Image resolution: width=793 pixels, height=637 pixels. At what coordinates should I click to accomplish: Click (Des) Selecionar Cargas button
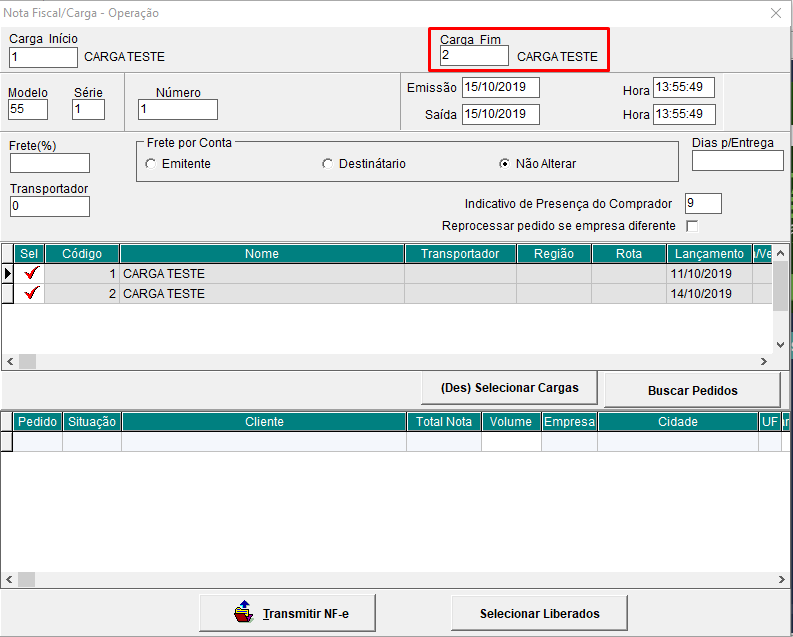[510, 387]
